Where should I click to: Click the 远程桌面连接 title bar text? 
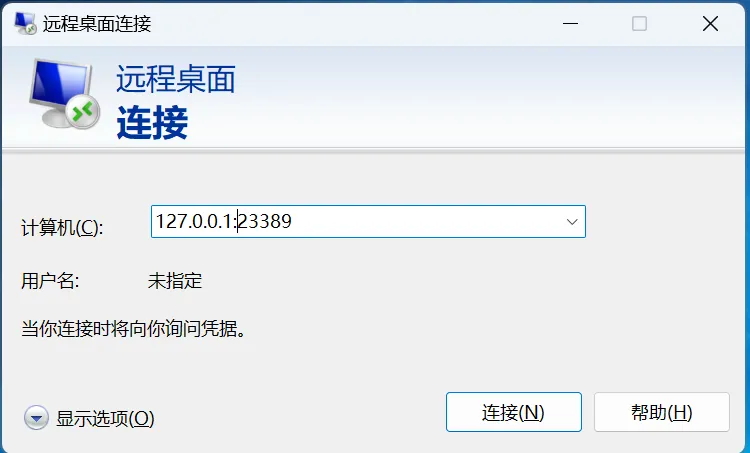pos(97,23)
